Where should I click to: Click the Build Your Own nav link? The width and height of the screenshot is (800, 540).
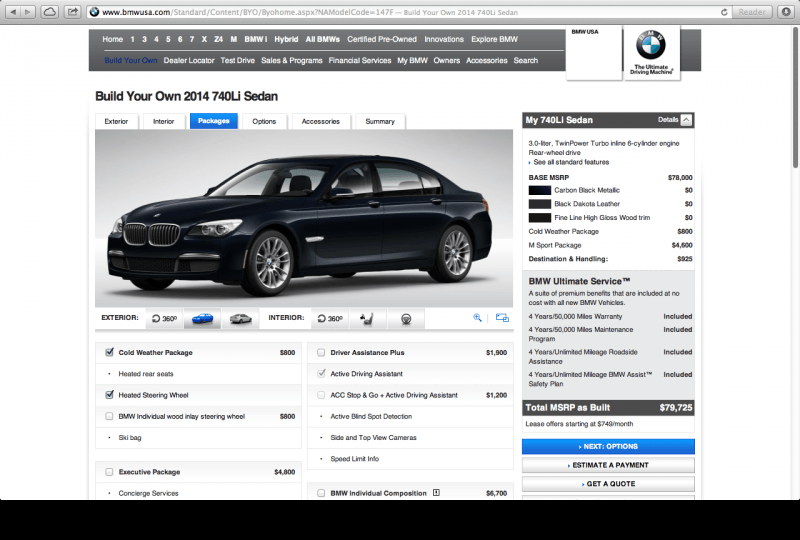pos(131,60)
